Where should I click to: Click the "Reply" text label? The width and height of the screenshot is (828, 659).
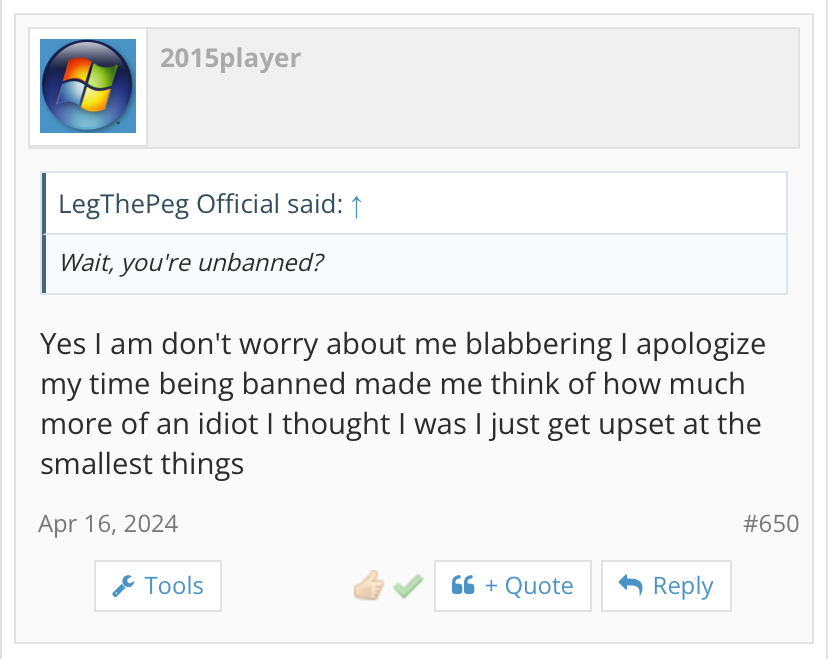click(683, 586)
